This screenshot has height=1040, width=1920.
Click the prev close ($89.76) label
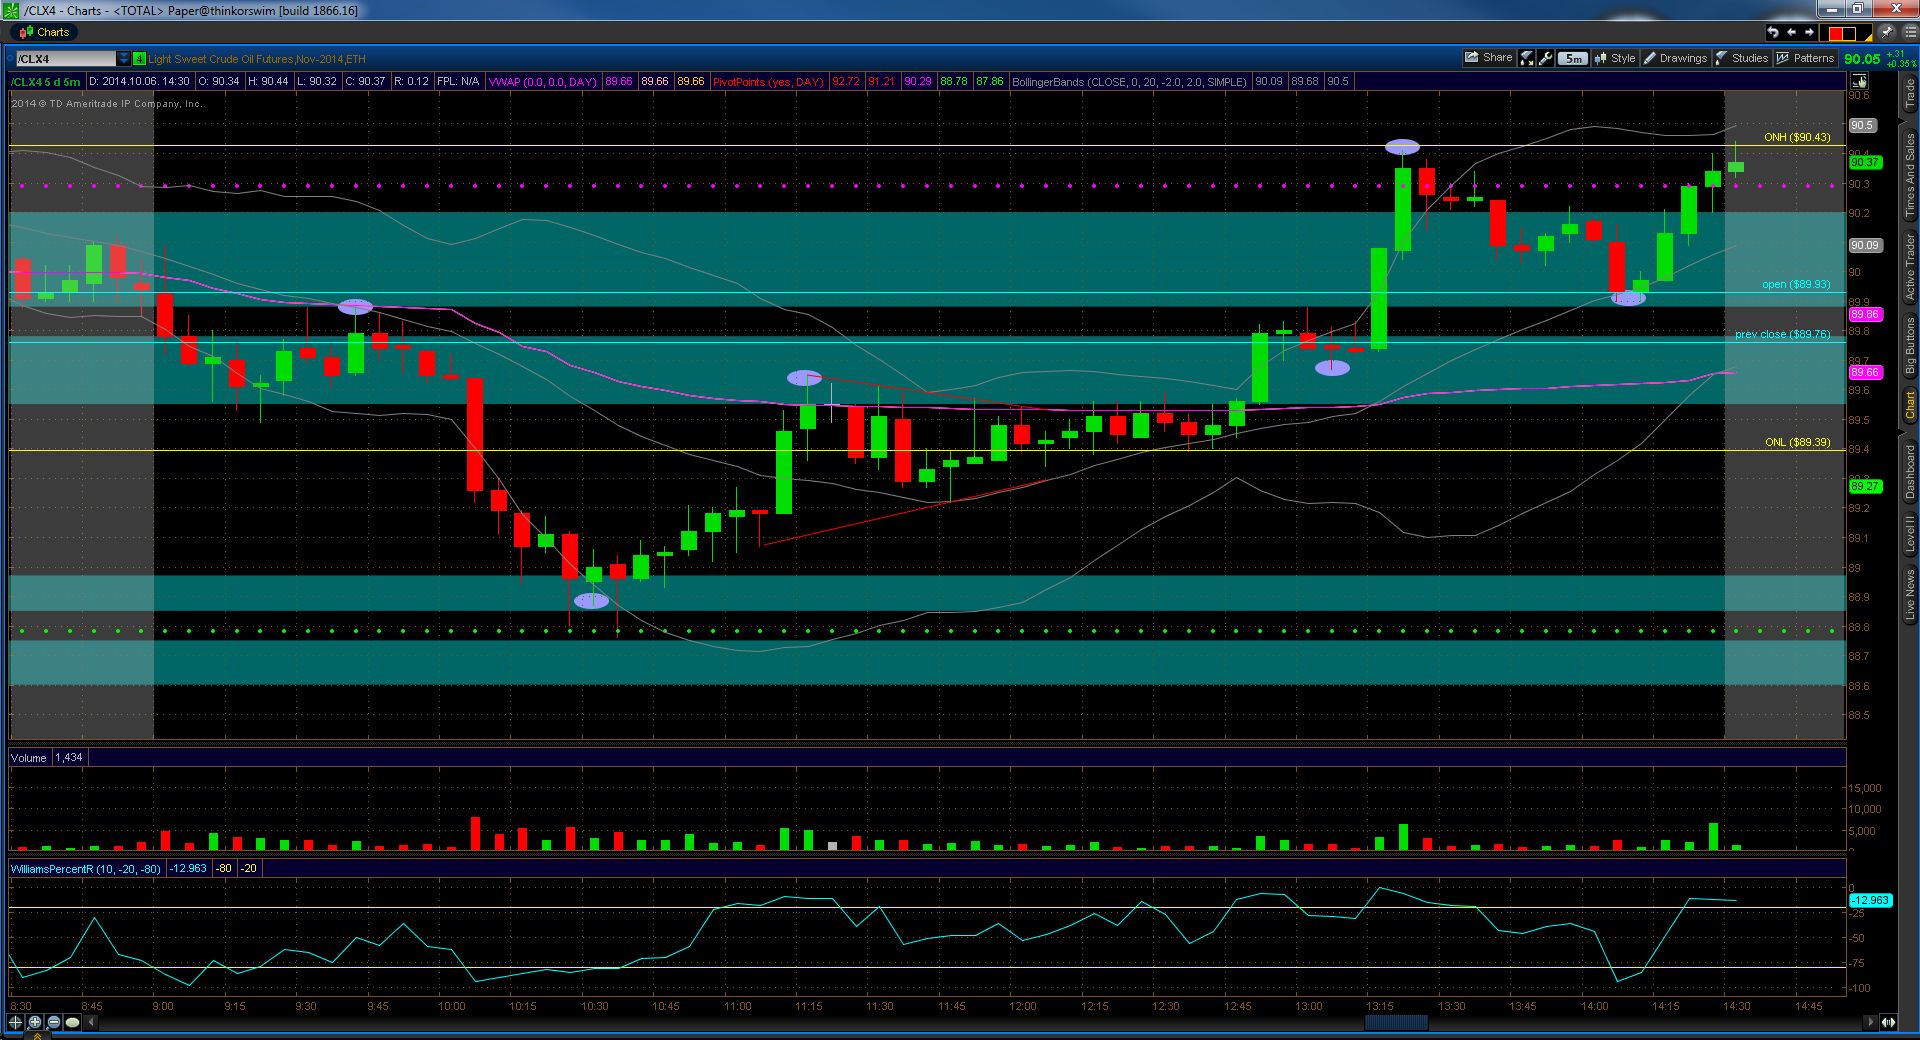pyautogui.click(x=1783, y=334)
